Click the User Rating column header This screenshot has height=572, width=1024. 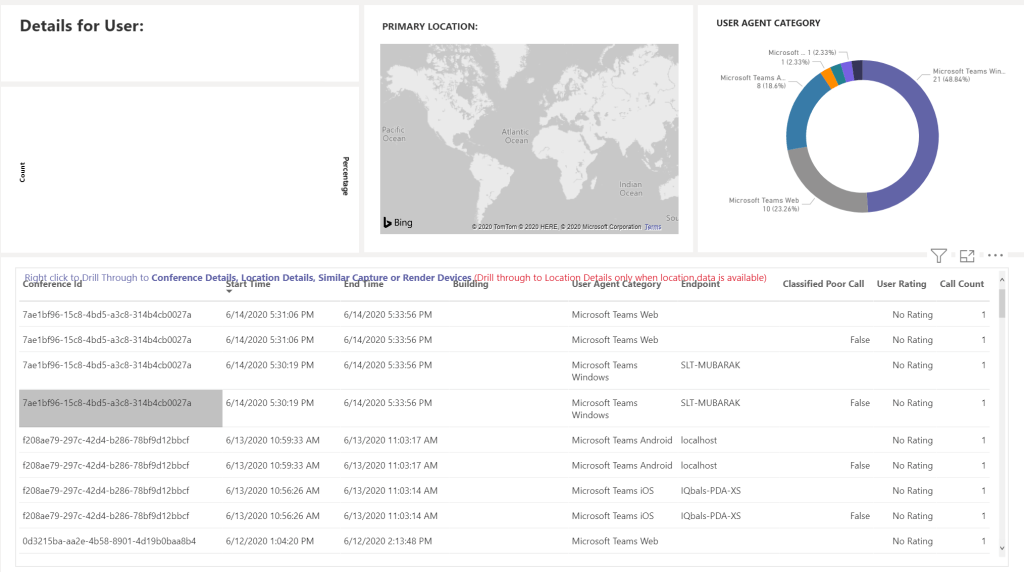coord(901,284)
